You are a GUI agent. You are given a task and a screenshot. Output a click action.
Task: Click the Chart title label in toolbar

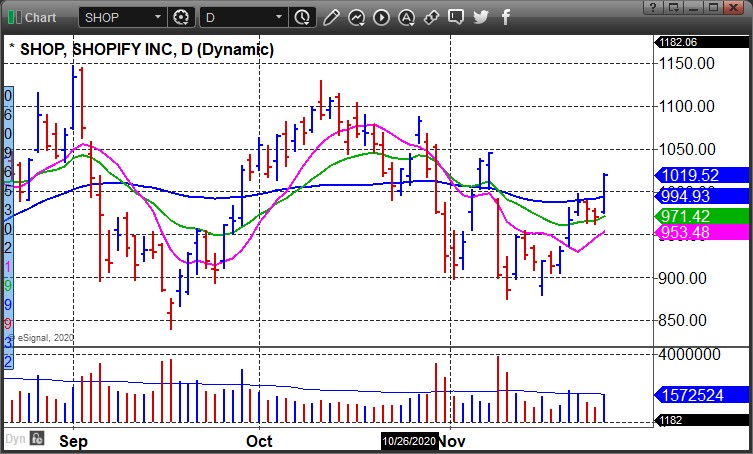coord(40,18)
